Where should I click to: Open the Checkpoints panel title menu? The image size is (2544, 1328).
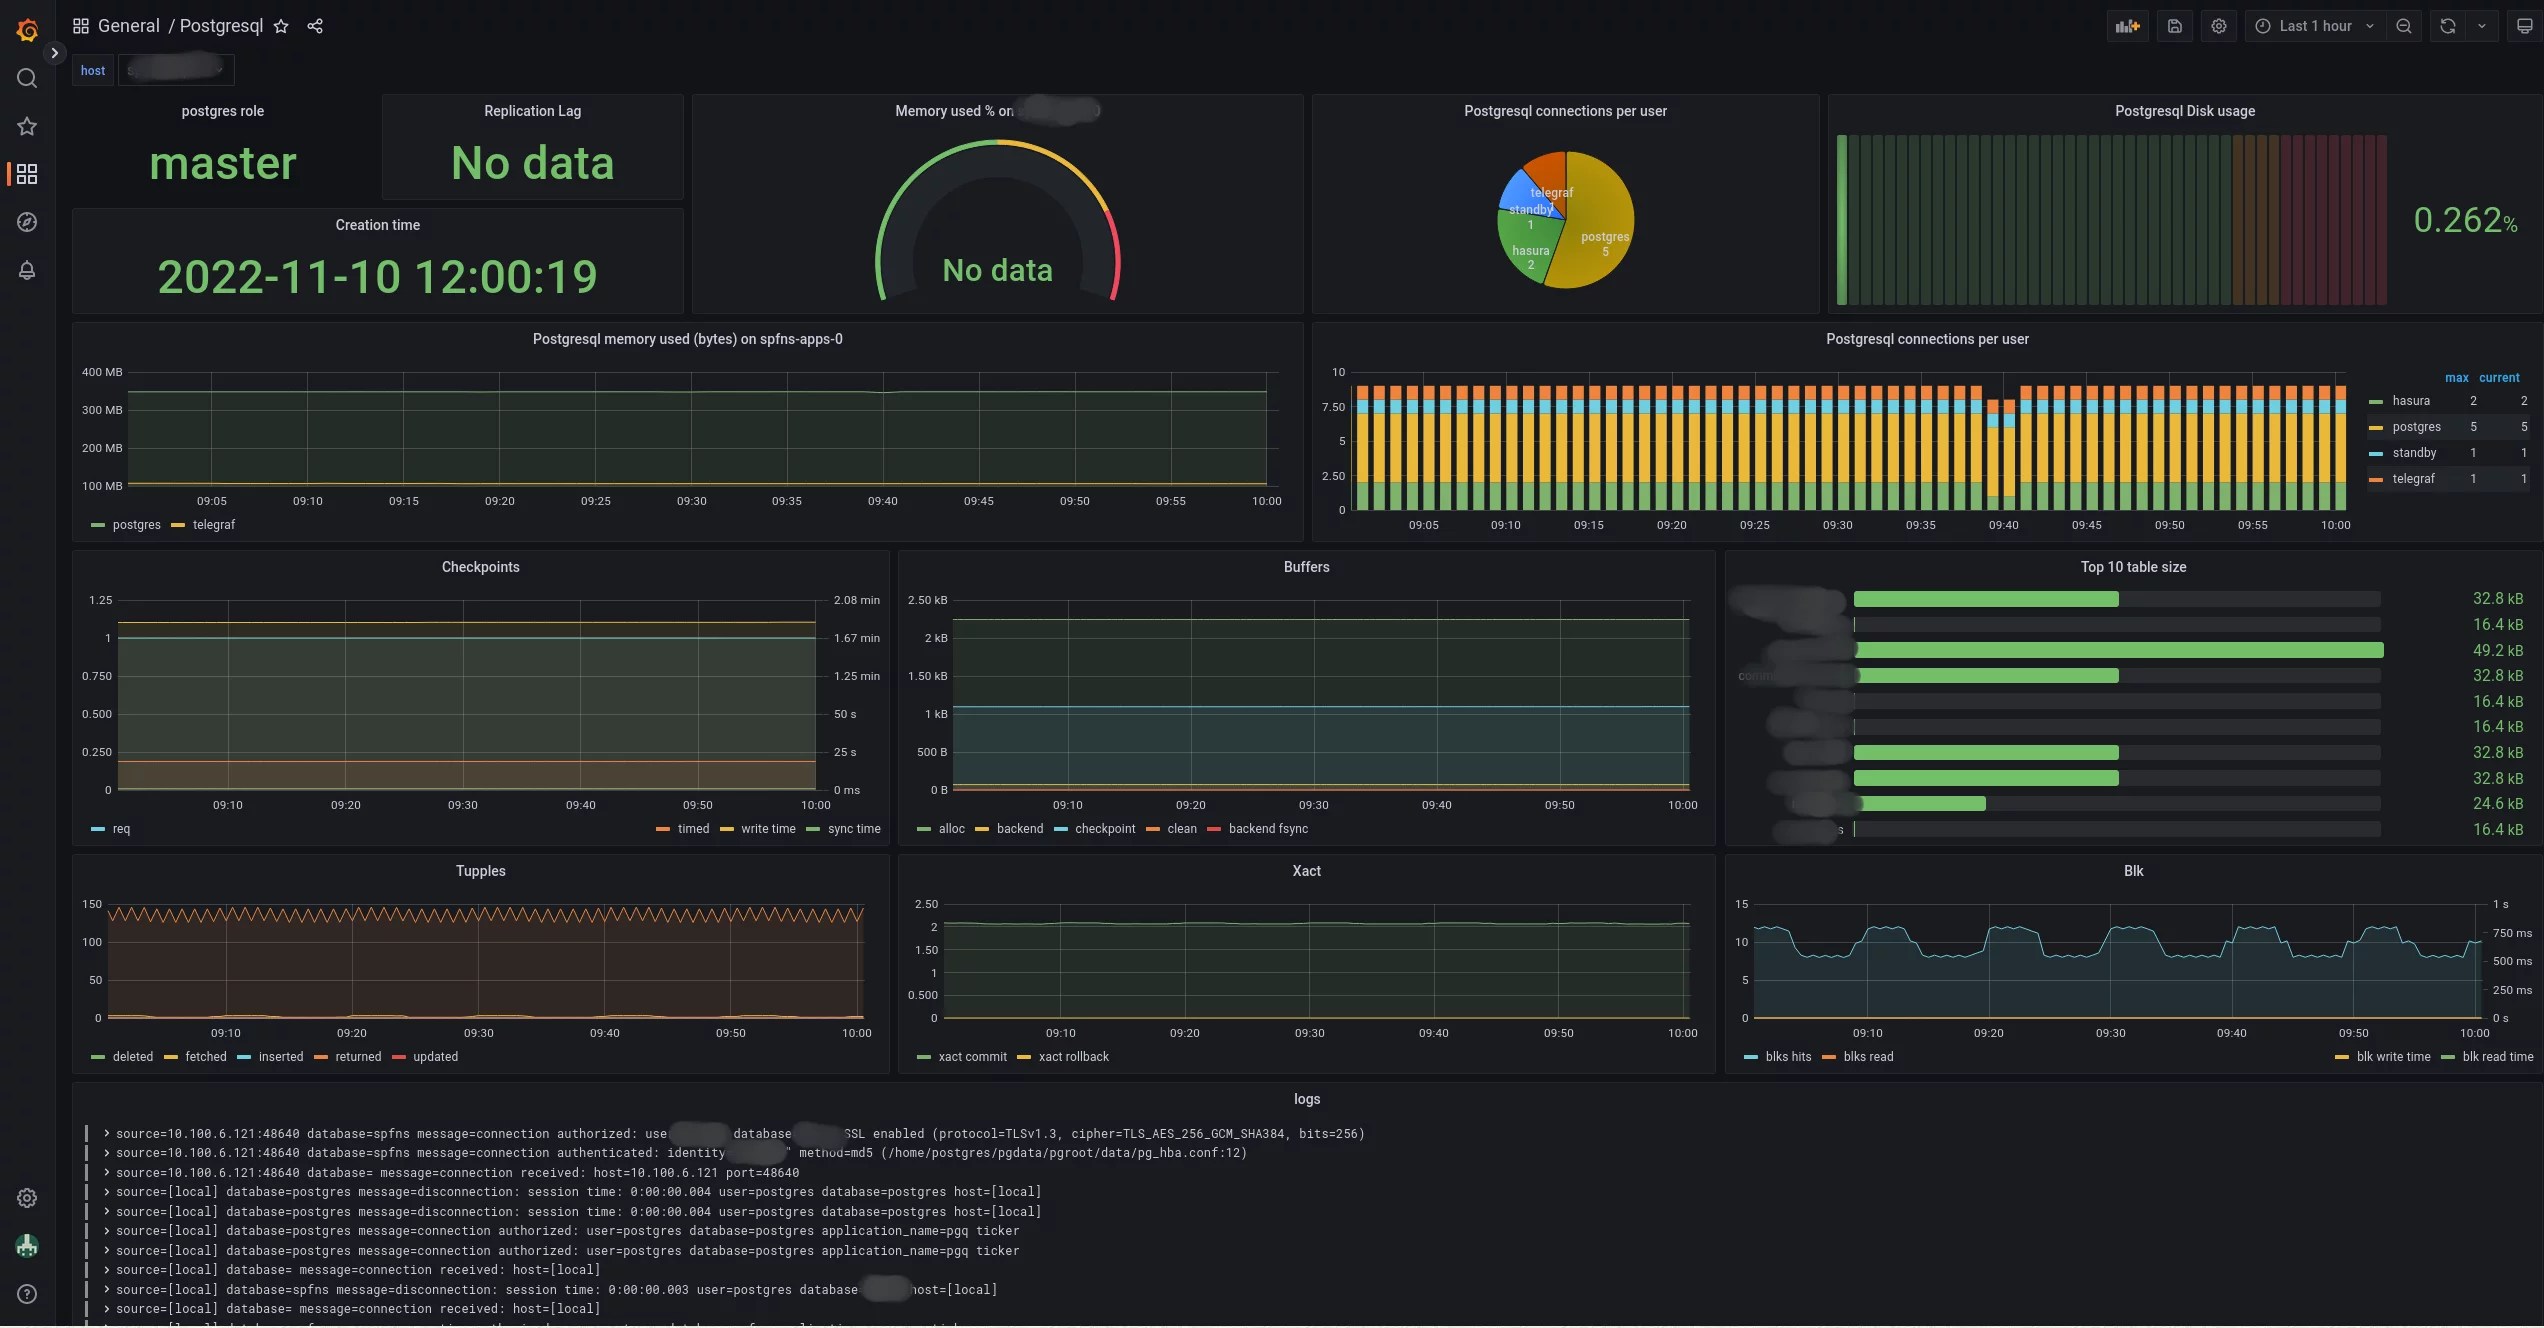coord(480,567)
